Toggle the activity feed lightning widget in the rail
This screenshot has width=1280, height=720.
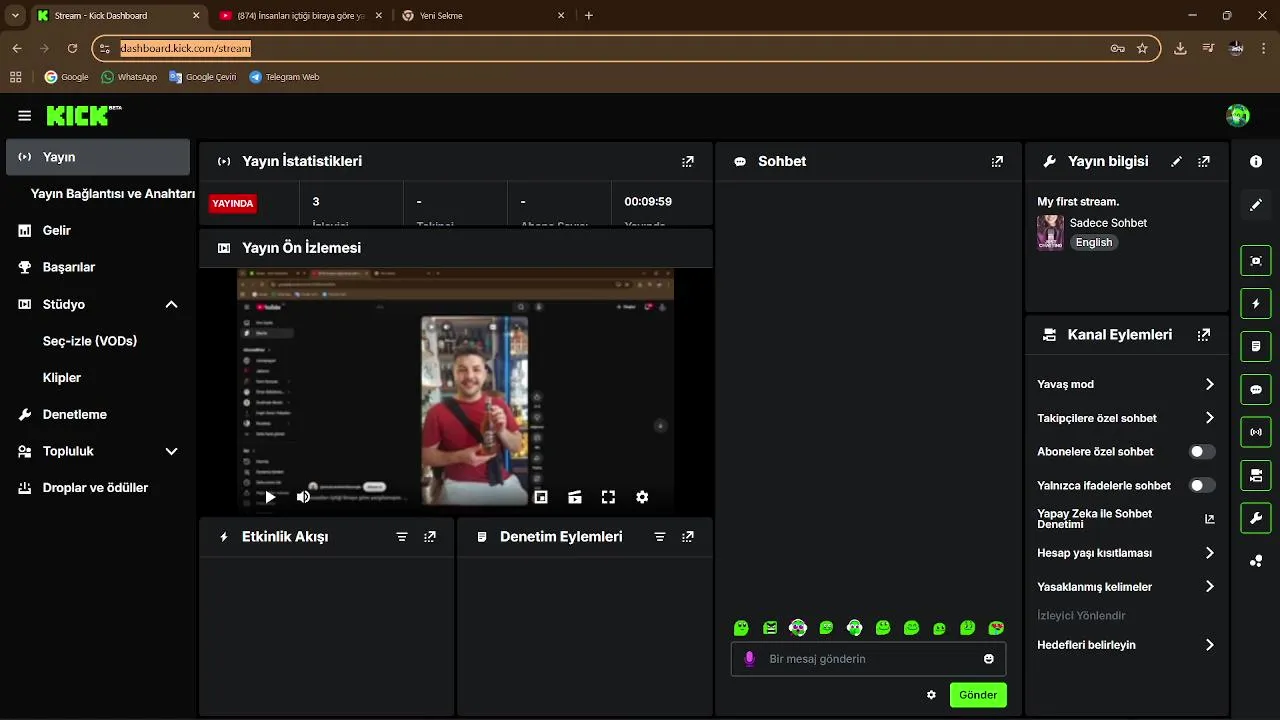coord(1256,303)
